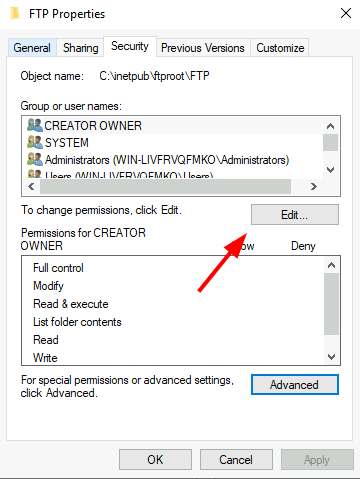The width and height of the screenshot is (360, 479).
Task: Open Advanced security settings
Action: point(295,385)
